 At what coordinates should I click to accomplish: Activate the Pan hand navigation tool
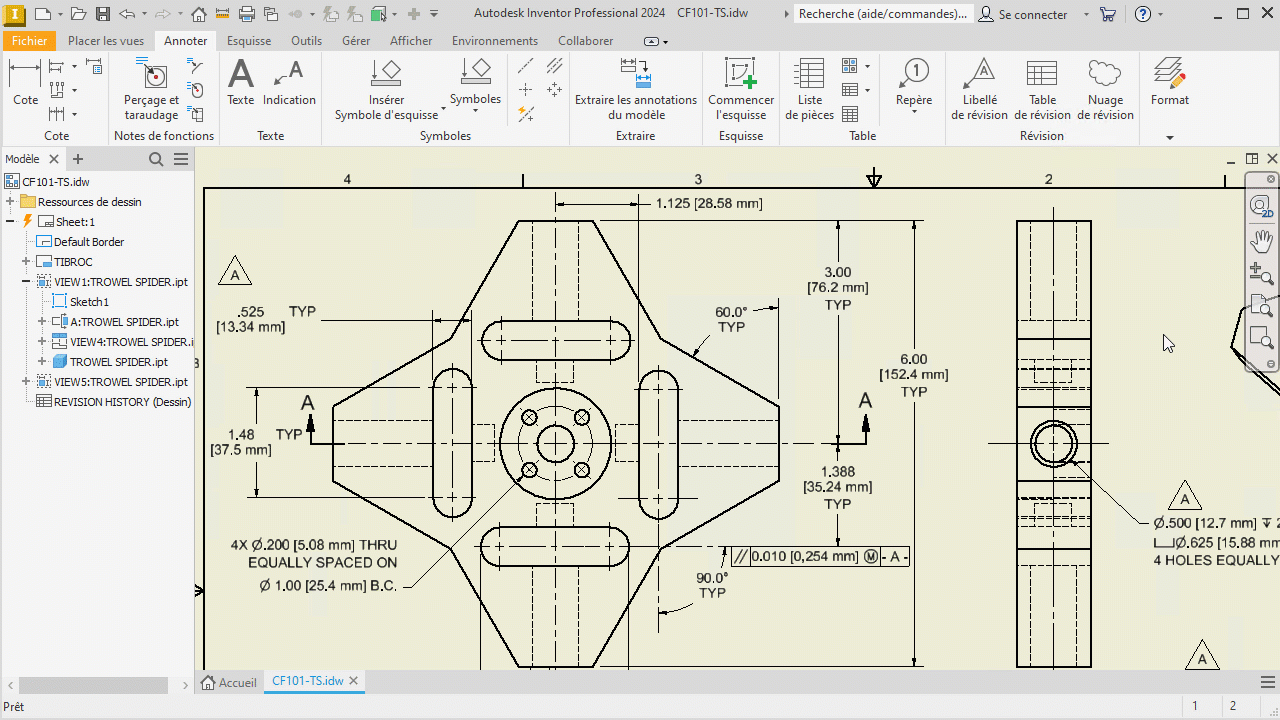pyautogui.click(x=1262, y=240)
